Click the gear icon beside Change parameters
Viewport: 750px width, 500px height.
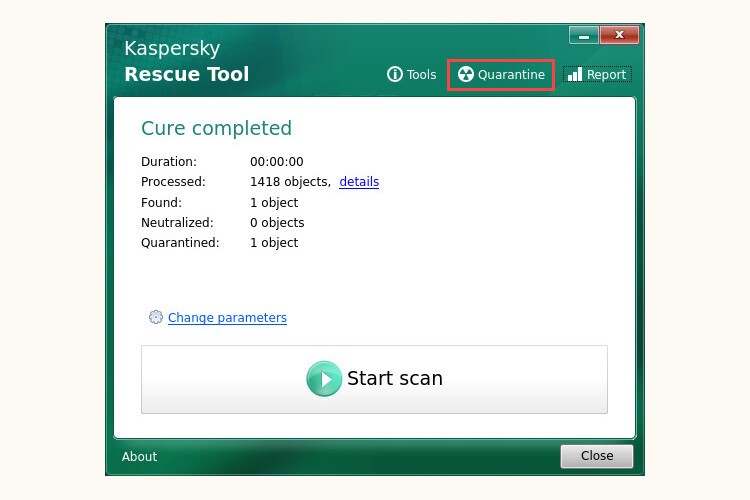(x=155, y=317)
